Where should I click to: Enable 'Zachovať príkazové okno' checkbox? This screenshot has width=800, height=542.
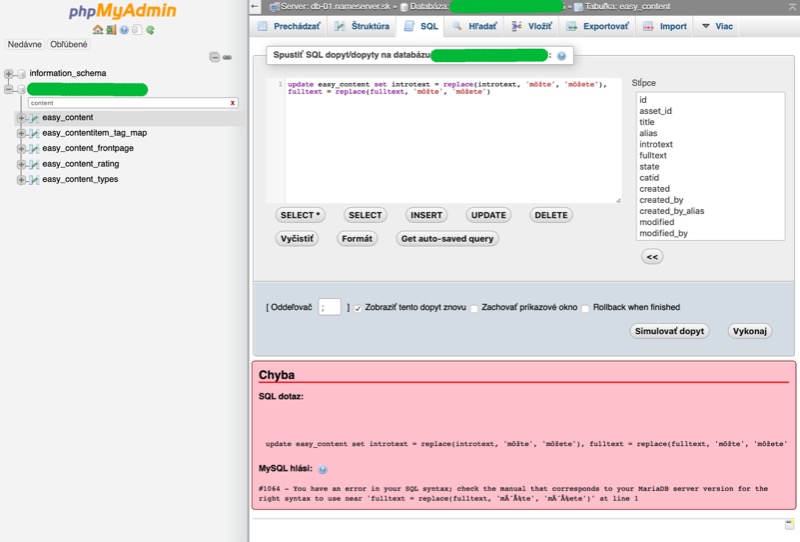474,308
